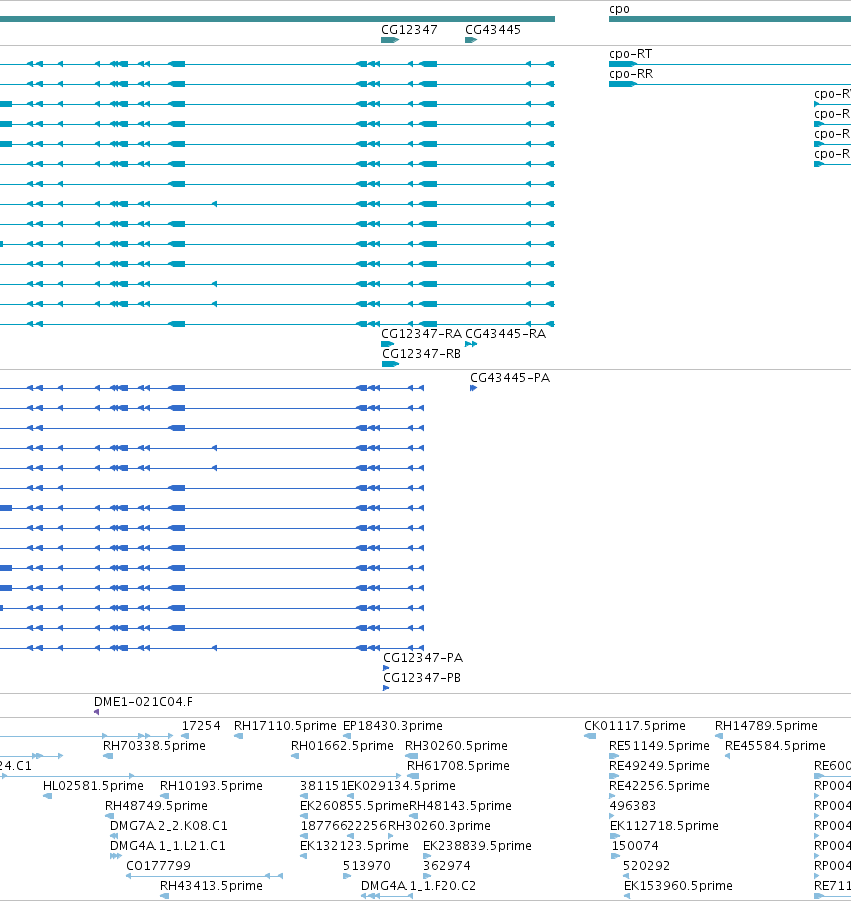Screen dimensions: 851x901
Task: Click the RH17110.5prime arrow glyph
Action: tap(238, 736)
